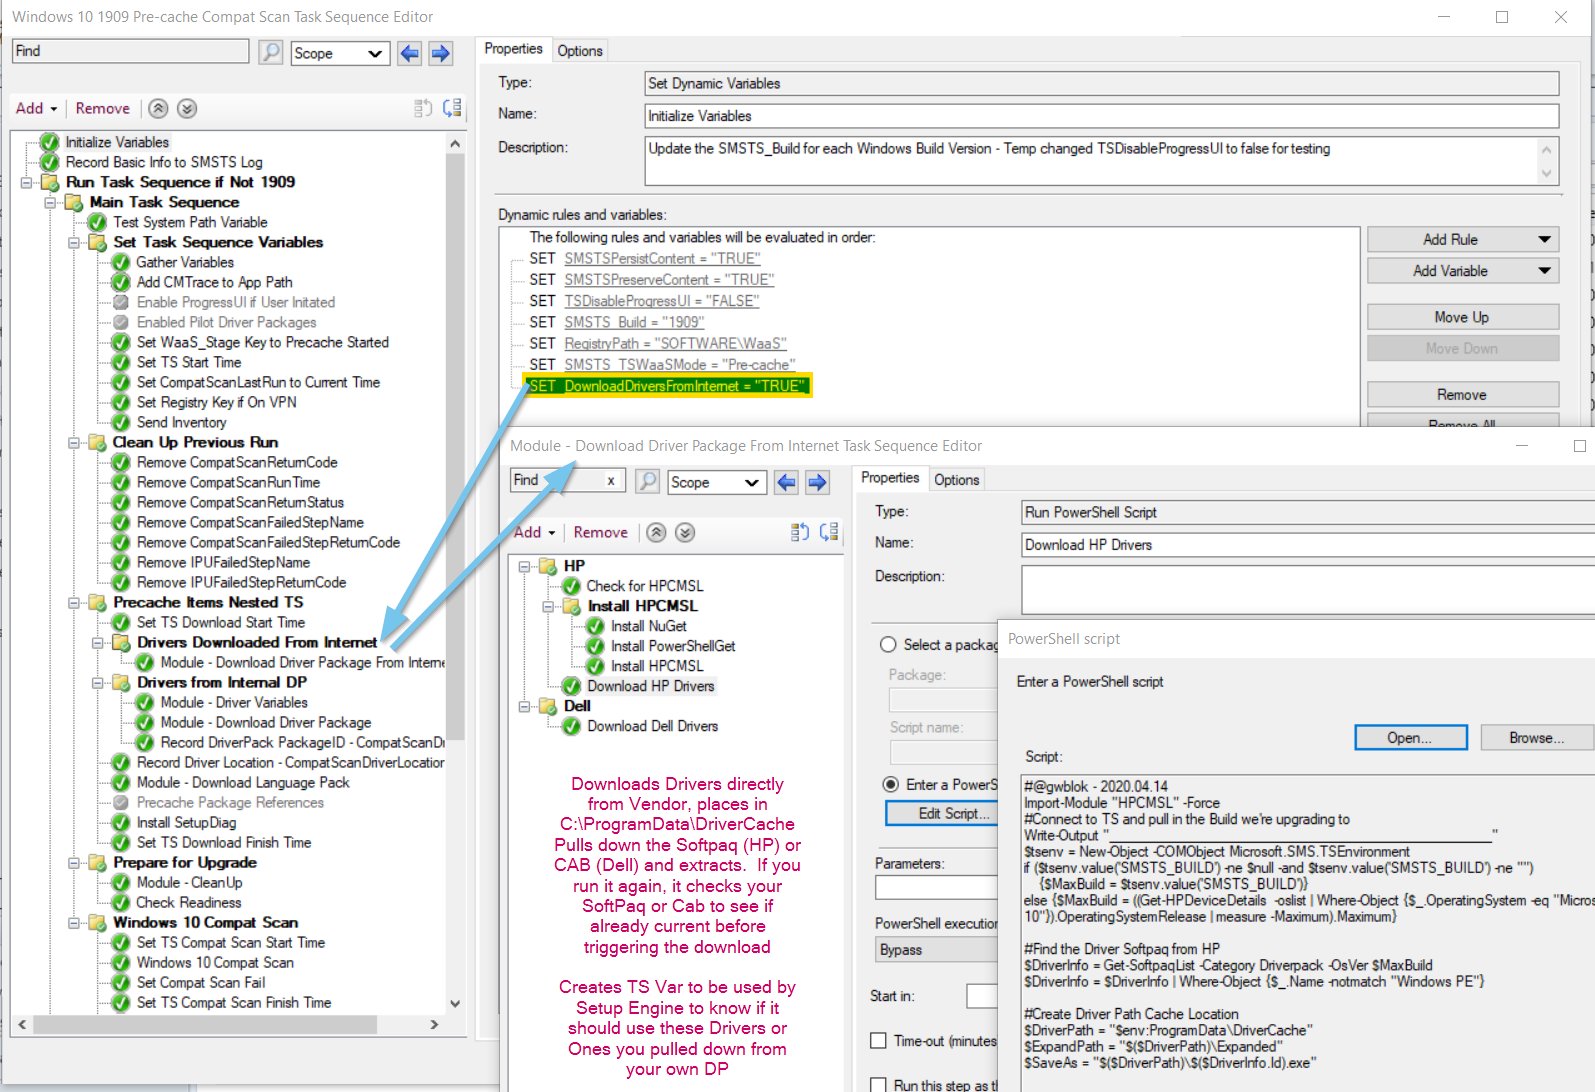Click Remove in the main editor toolbar
Screen dimensions: 1595x1092
[x=103, y=108]
